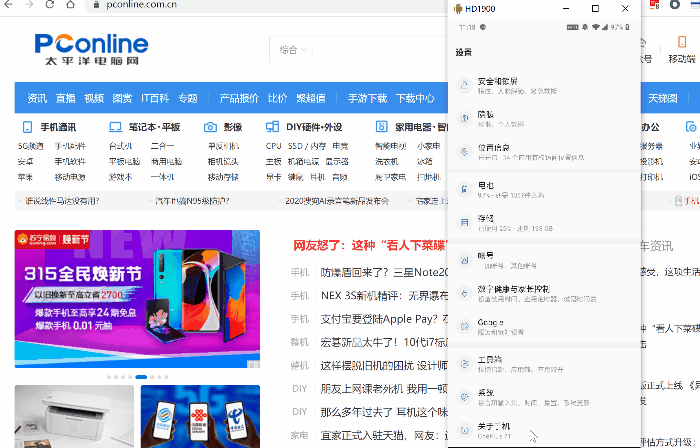
Task: Open 天梯图 in the blue nav bar
Action: coord(663,98)
